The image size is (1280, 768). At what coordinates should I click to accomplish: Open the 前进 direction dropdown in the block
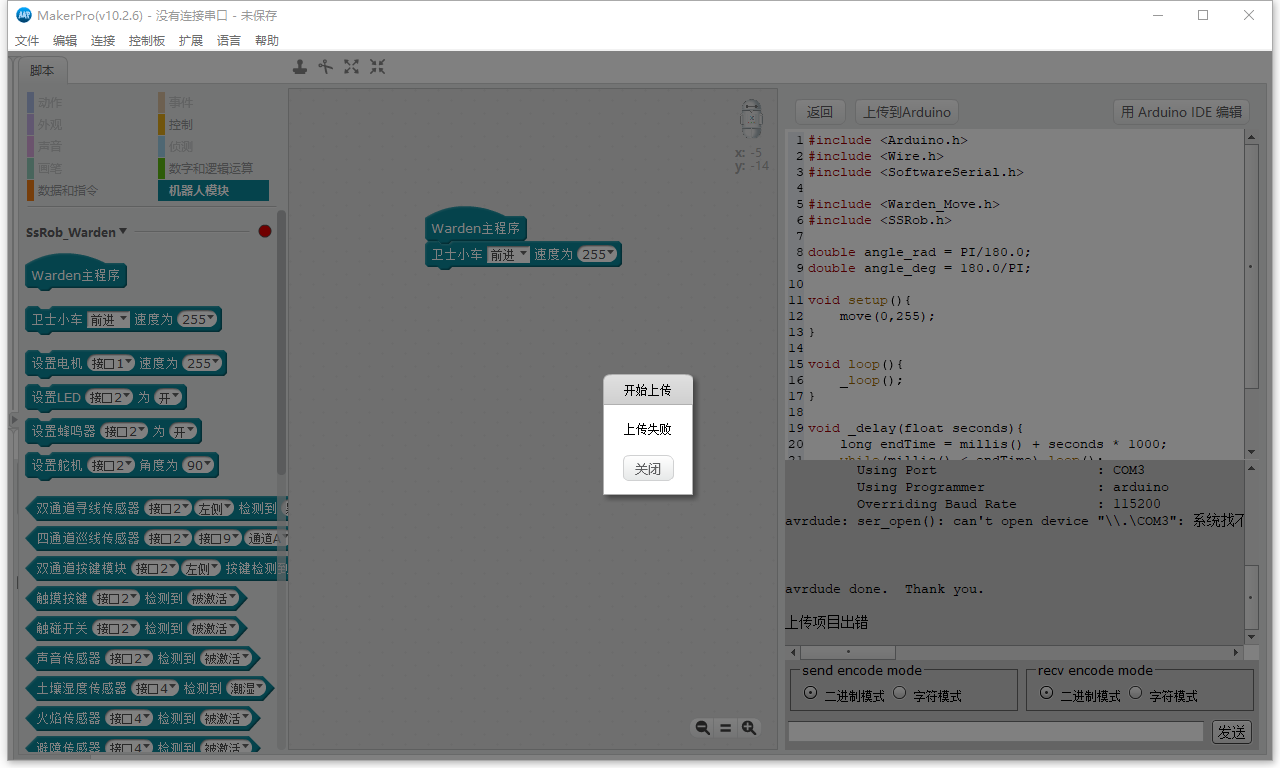[x=507, y=254]
